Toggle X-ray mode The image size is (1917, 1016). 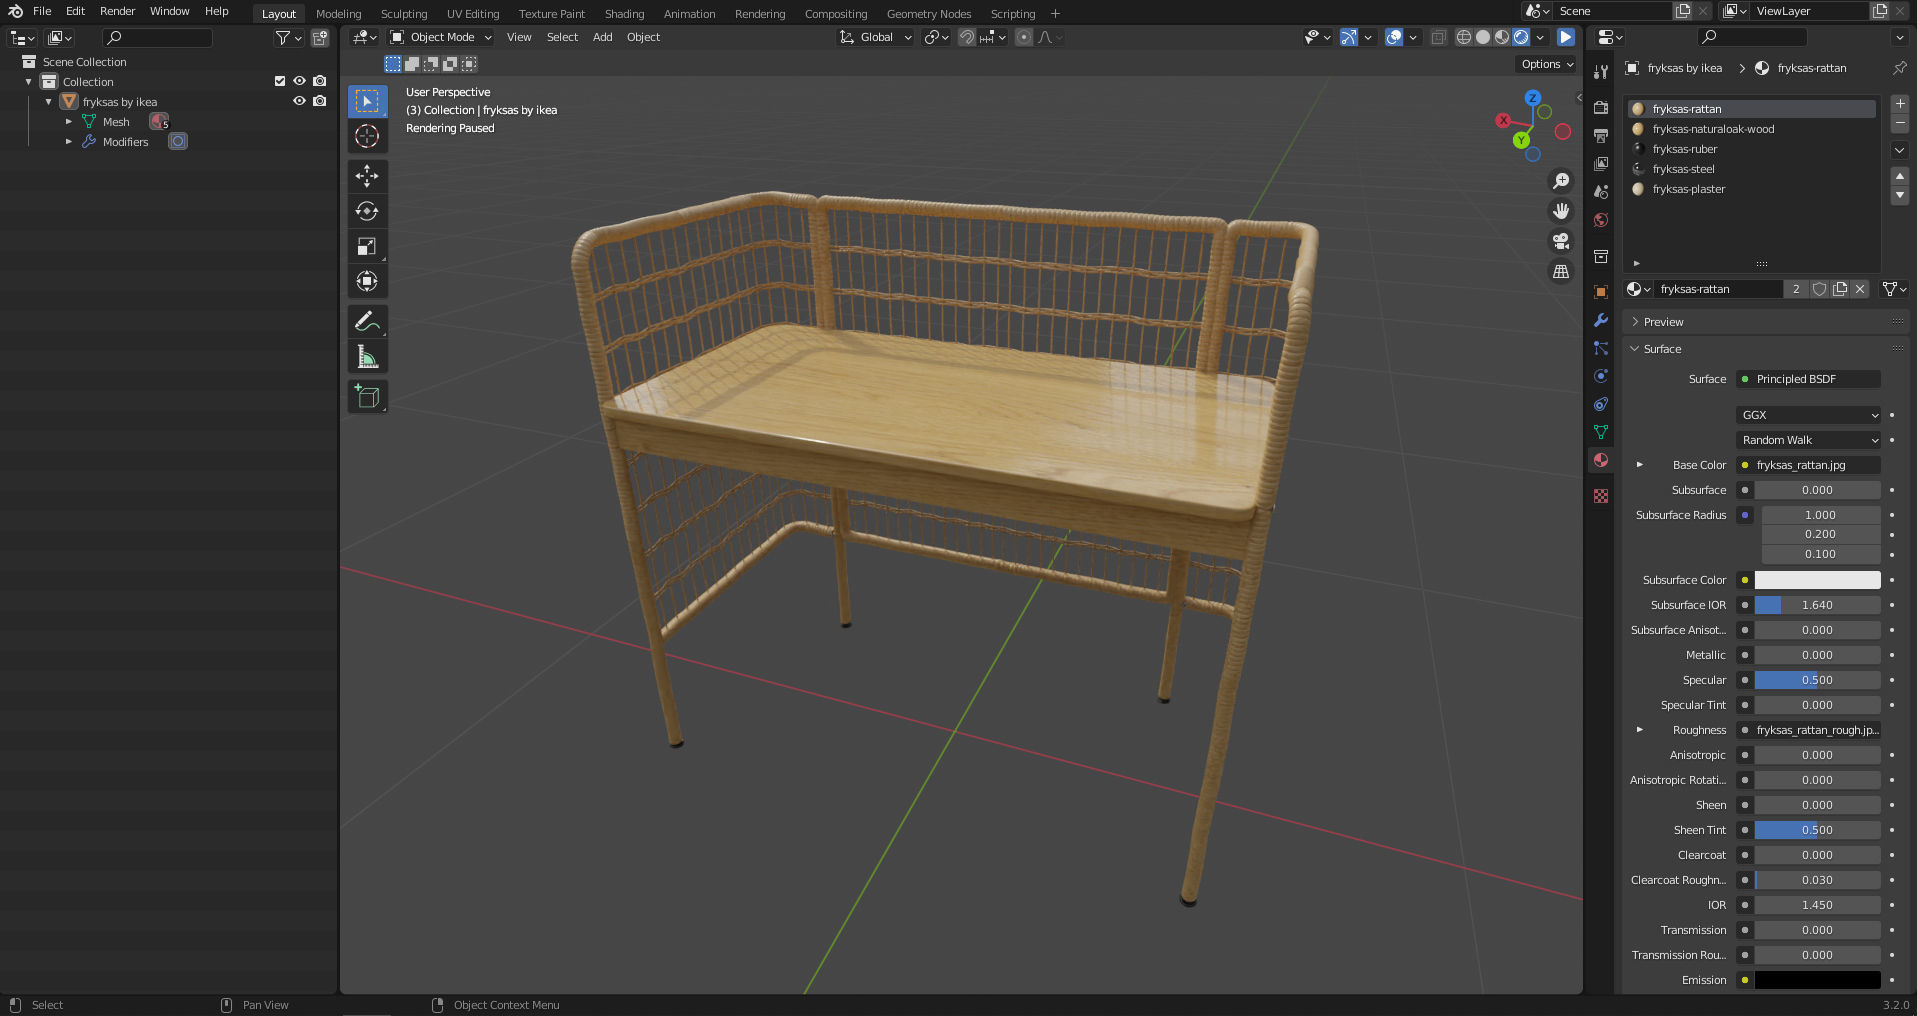1438,37
